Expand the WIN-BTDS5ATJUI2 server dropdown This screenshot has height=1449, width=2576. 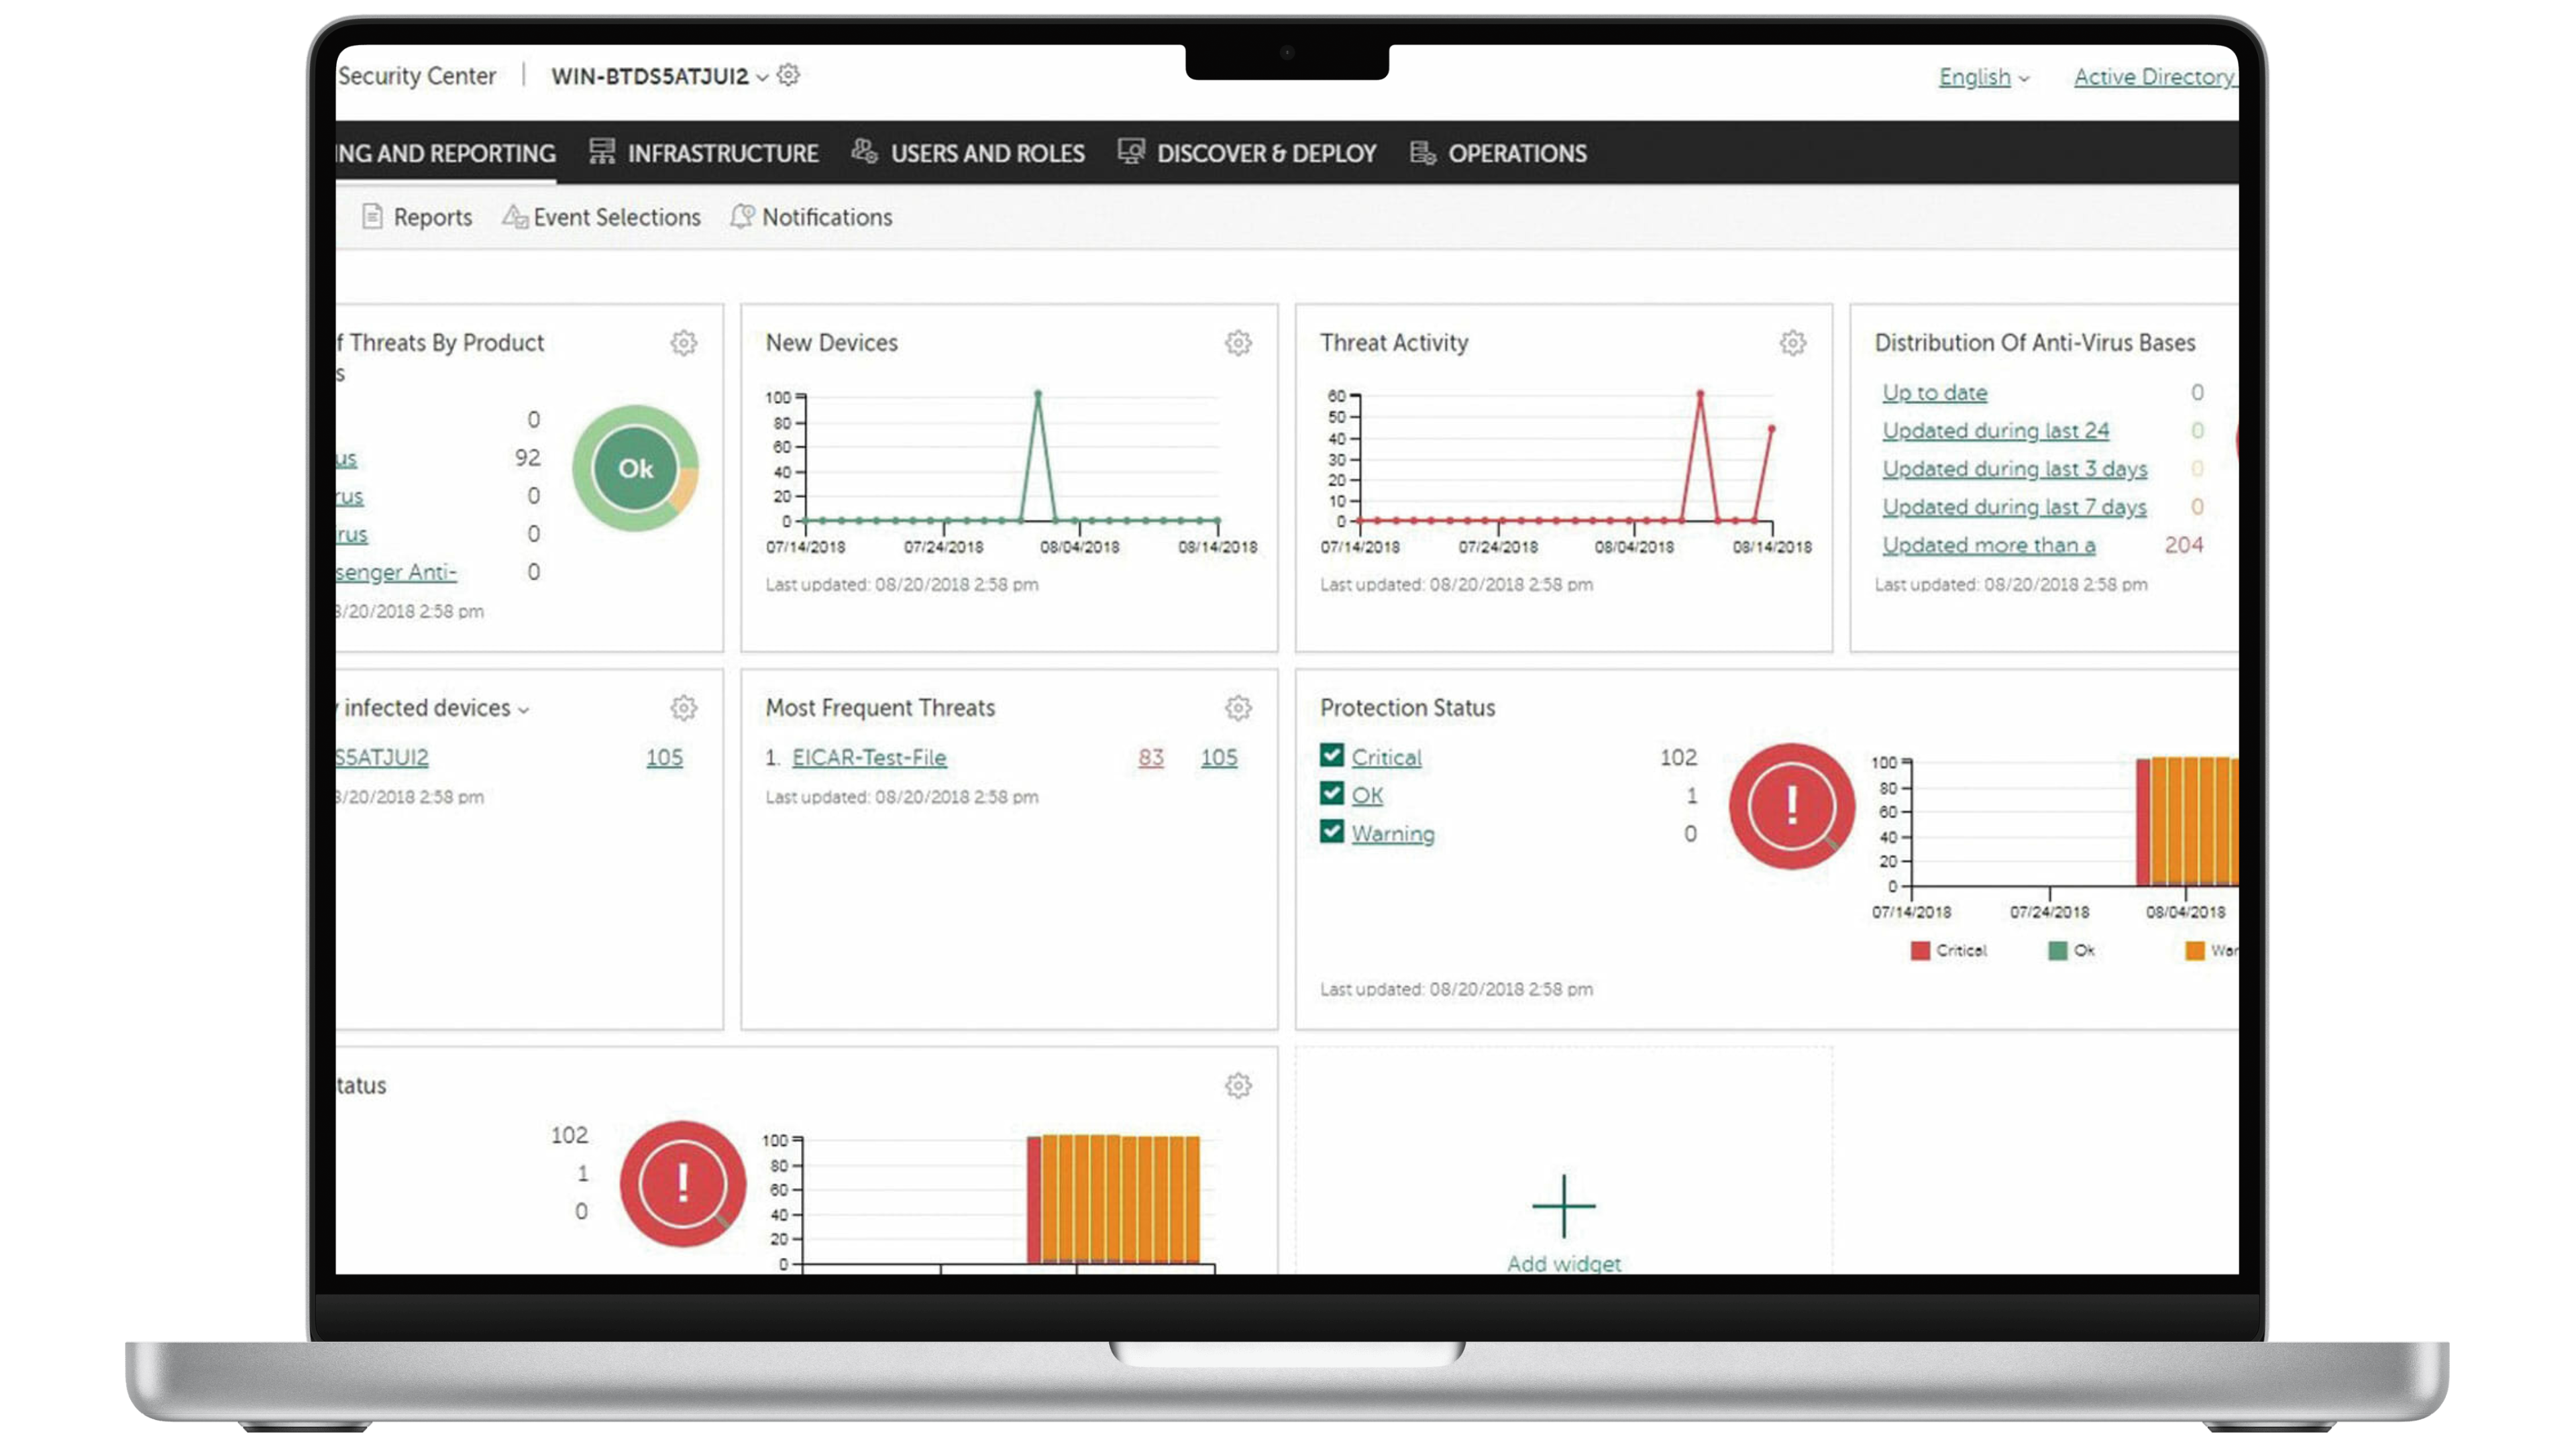[x=762, y=78]
